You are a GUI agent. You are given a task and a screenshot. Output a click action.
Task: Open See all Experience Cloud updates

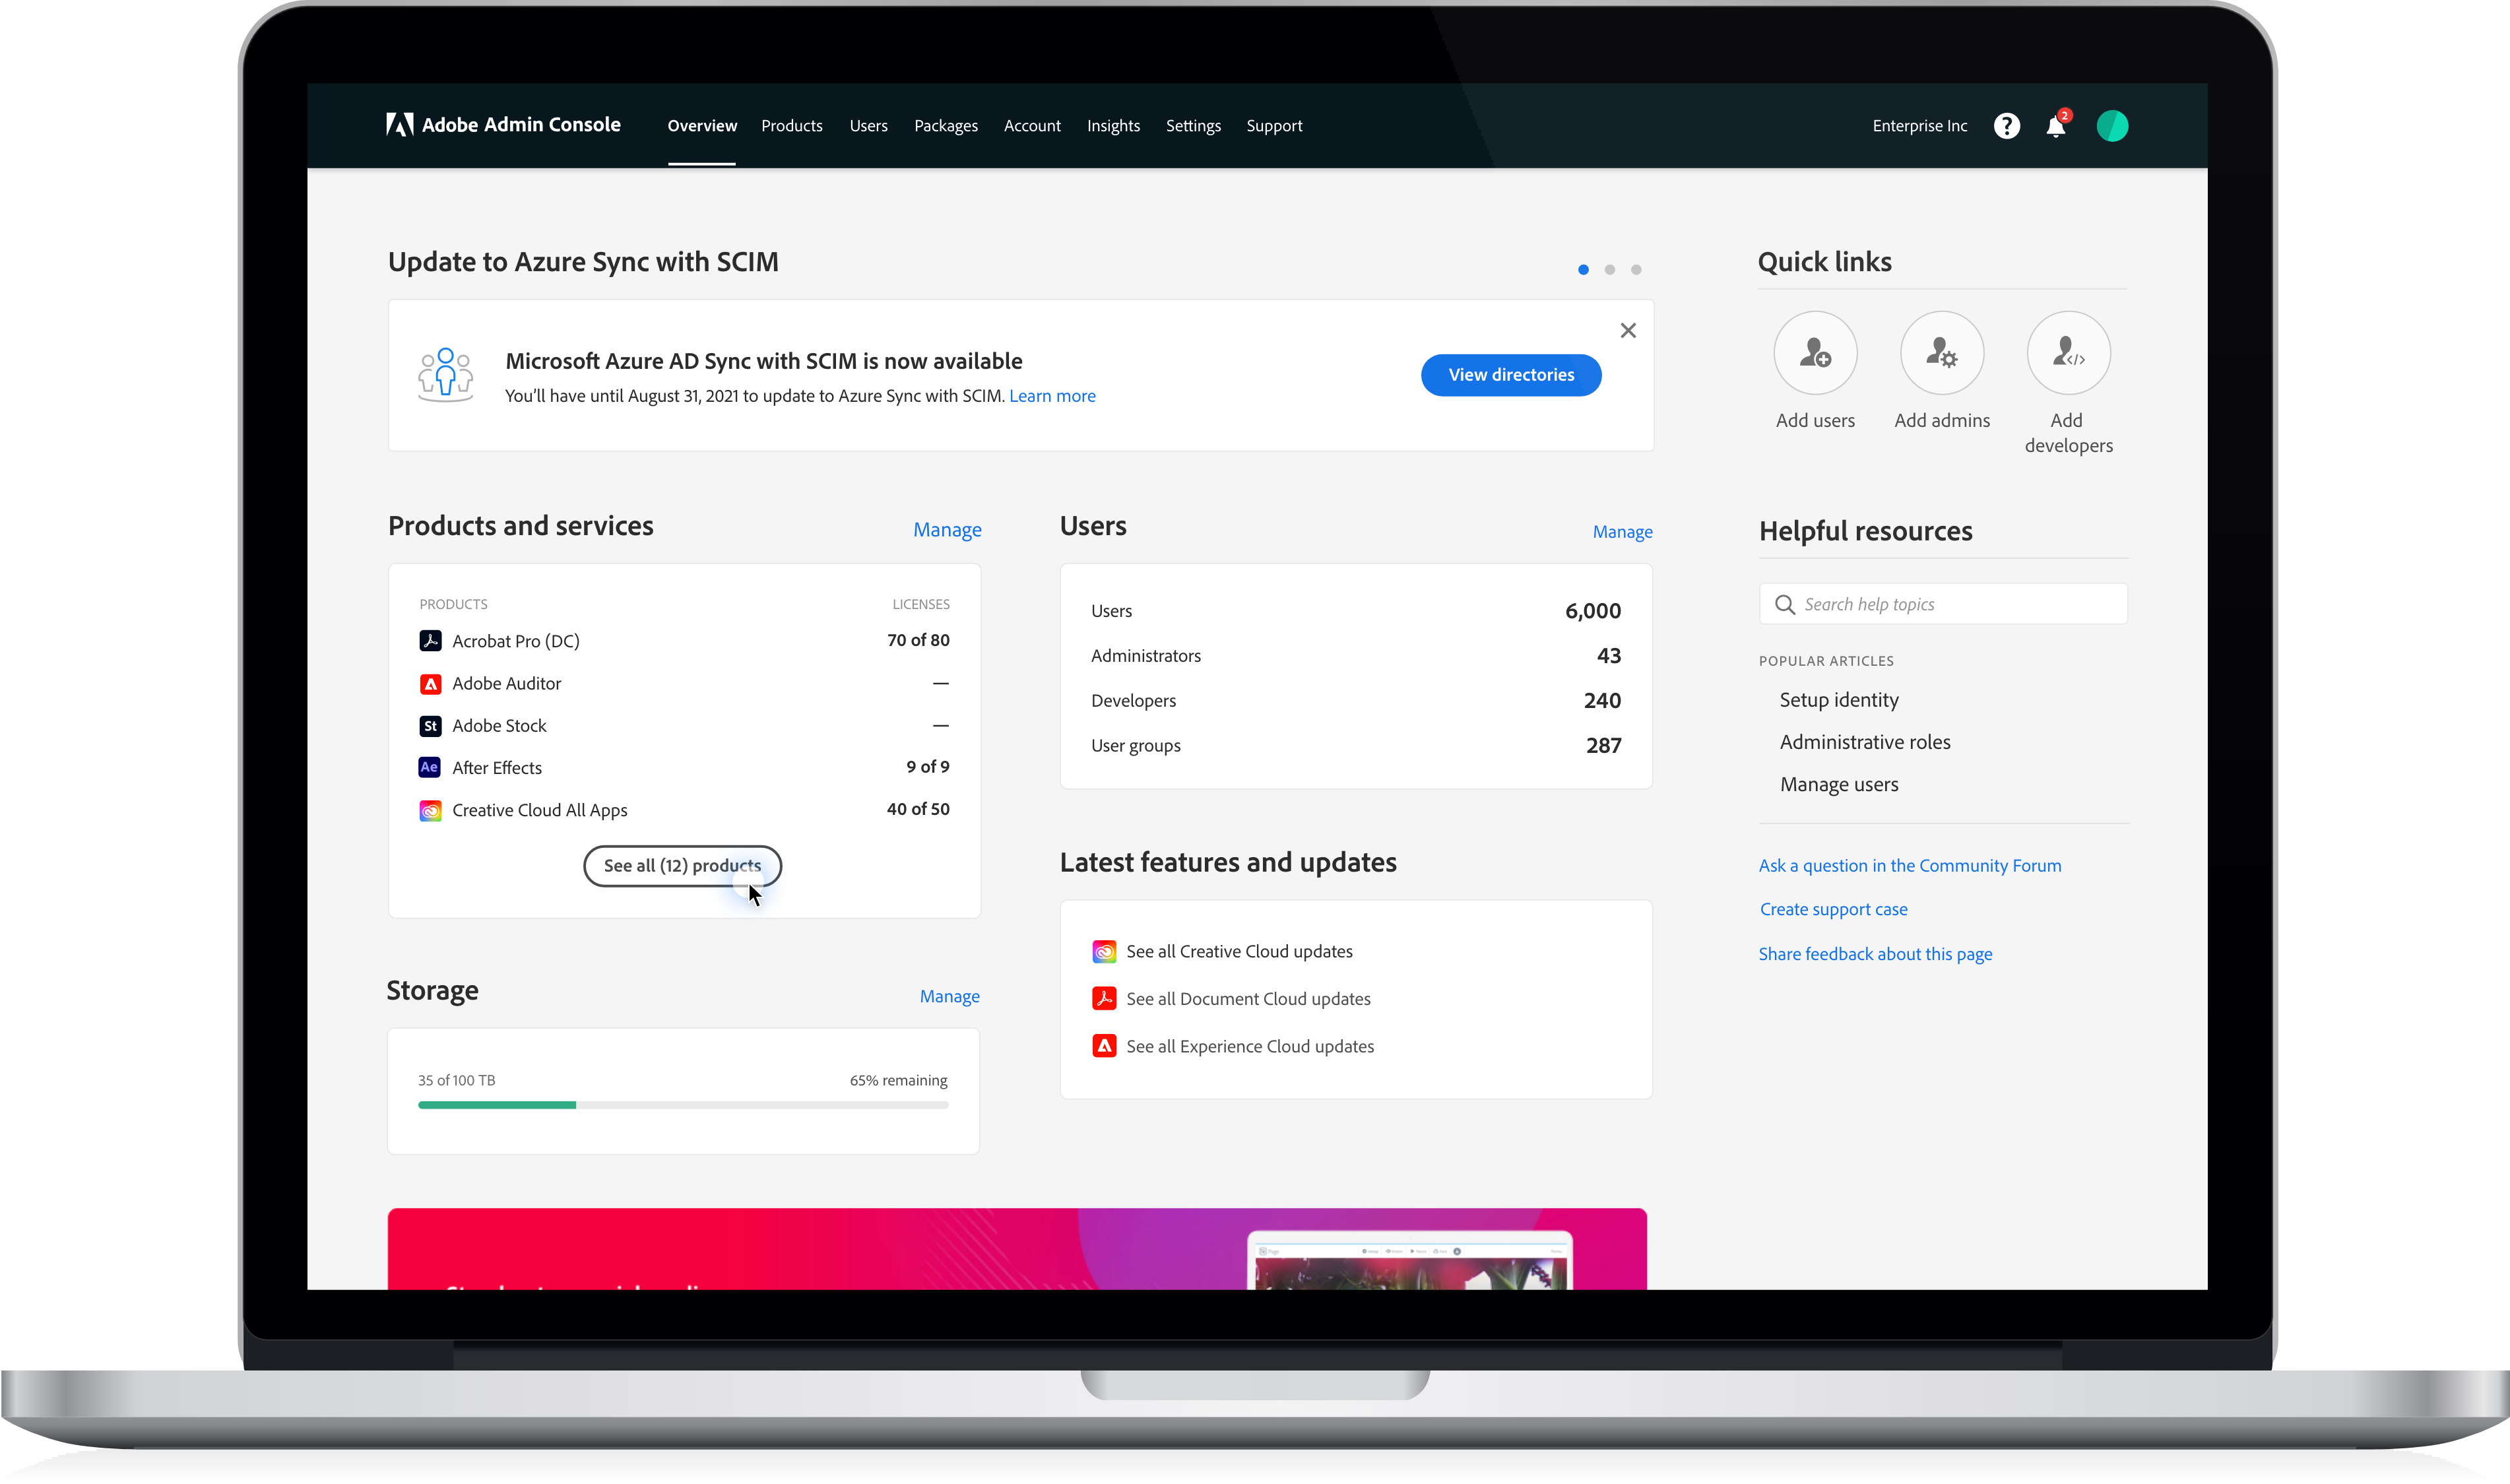coord(1250,1046)
